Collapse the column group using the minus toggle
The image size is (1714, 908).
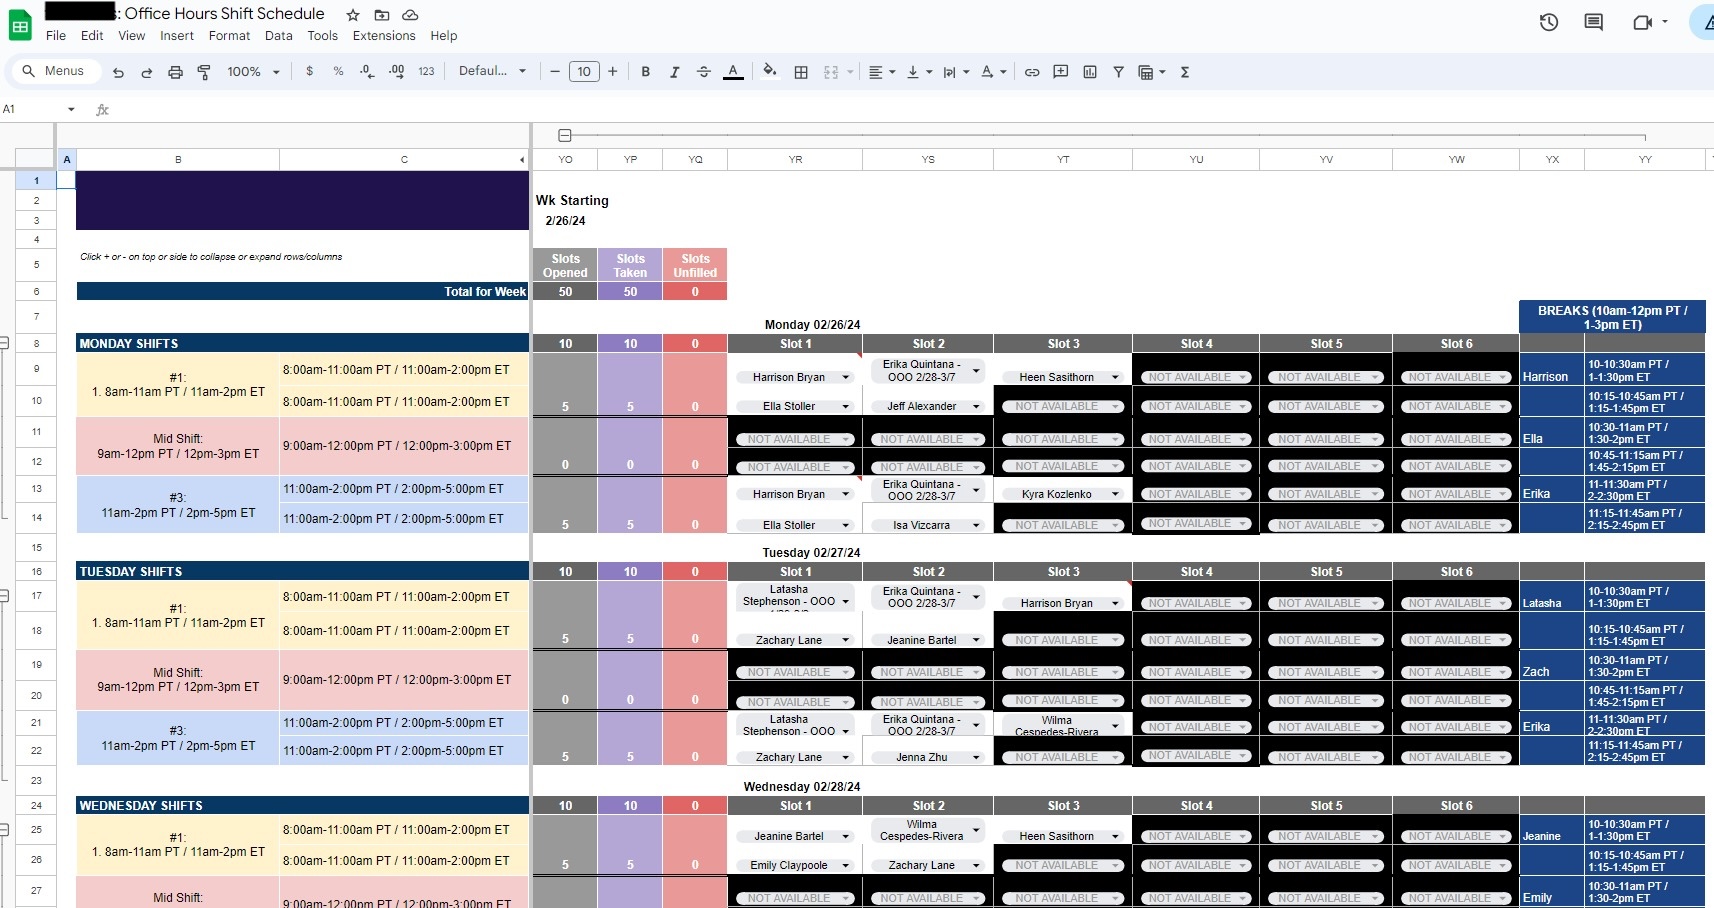[x=565, y=135]
